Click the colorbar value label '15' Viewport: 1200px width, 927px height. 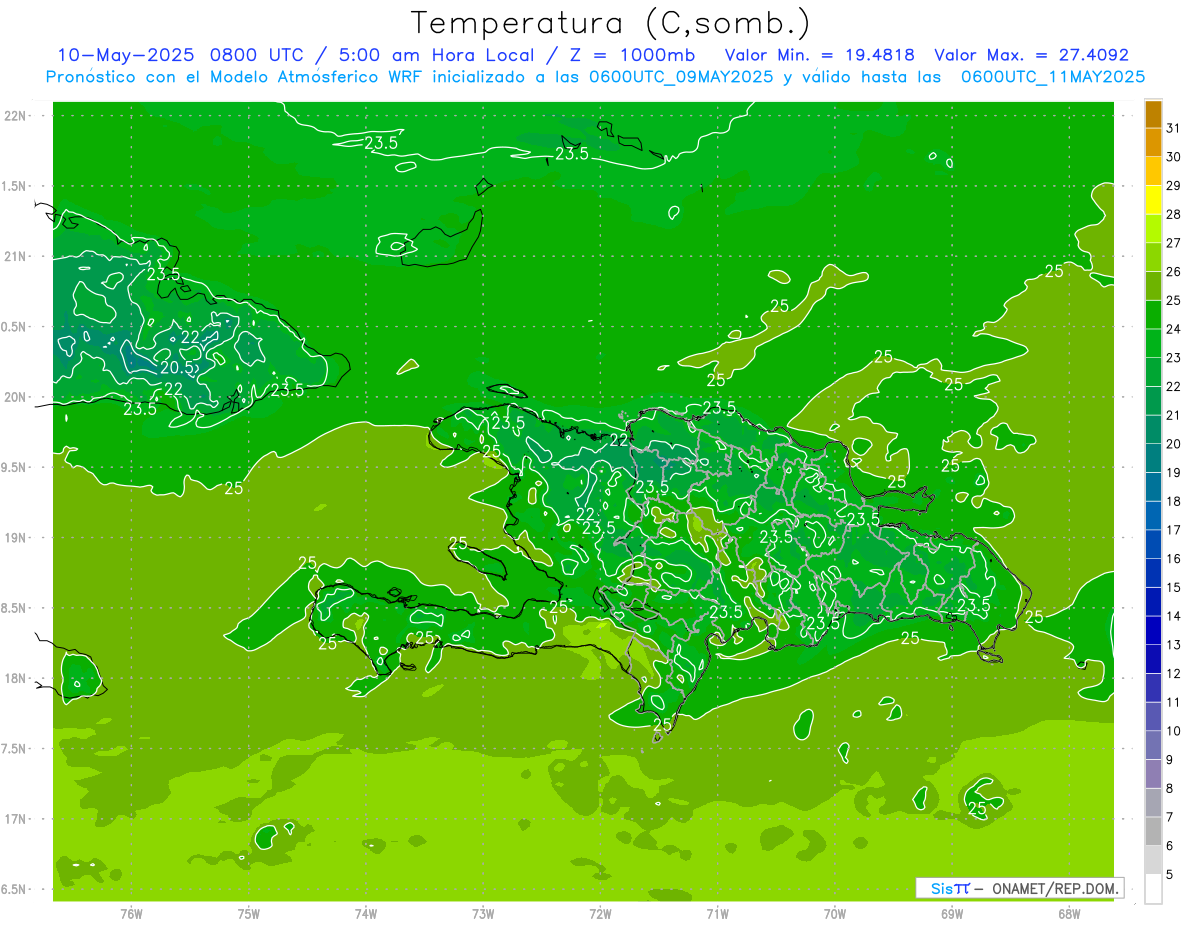[x=1174, y=587]
